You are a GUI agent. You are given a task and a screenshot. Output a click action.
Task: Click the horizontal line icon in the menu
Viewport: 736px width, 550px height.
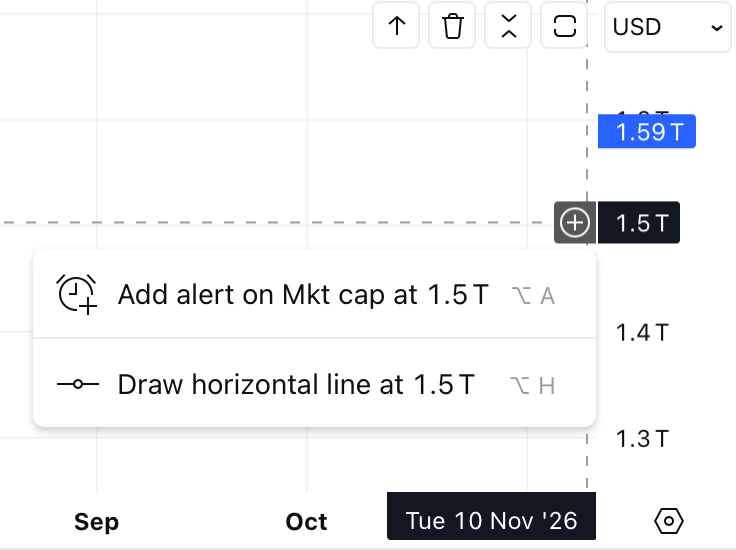78,384
